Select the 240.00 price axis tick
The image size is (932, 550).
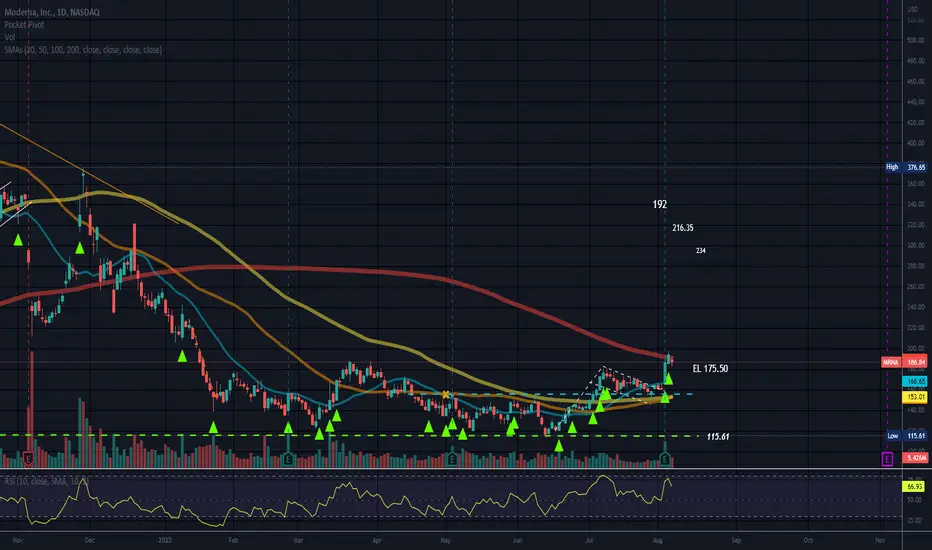(916, 307)
